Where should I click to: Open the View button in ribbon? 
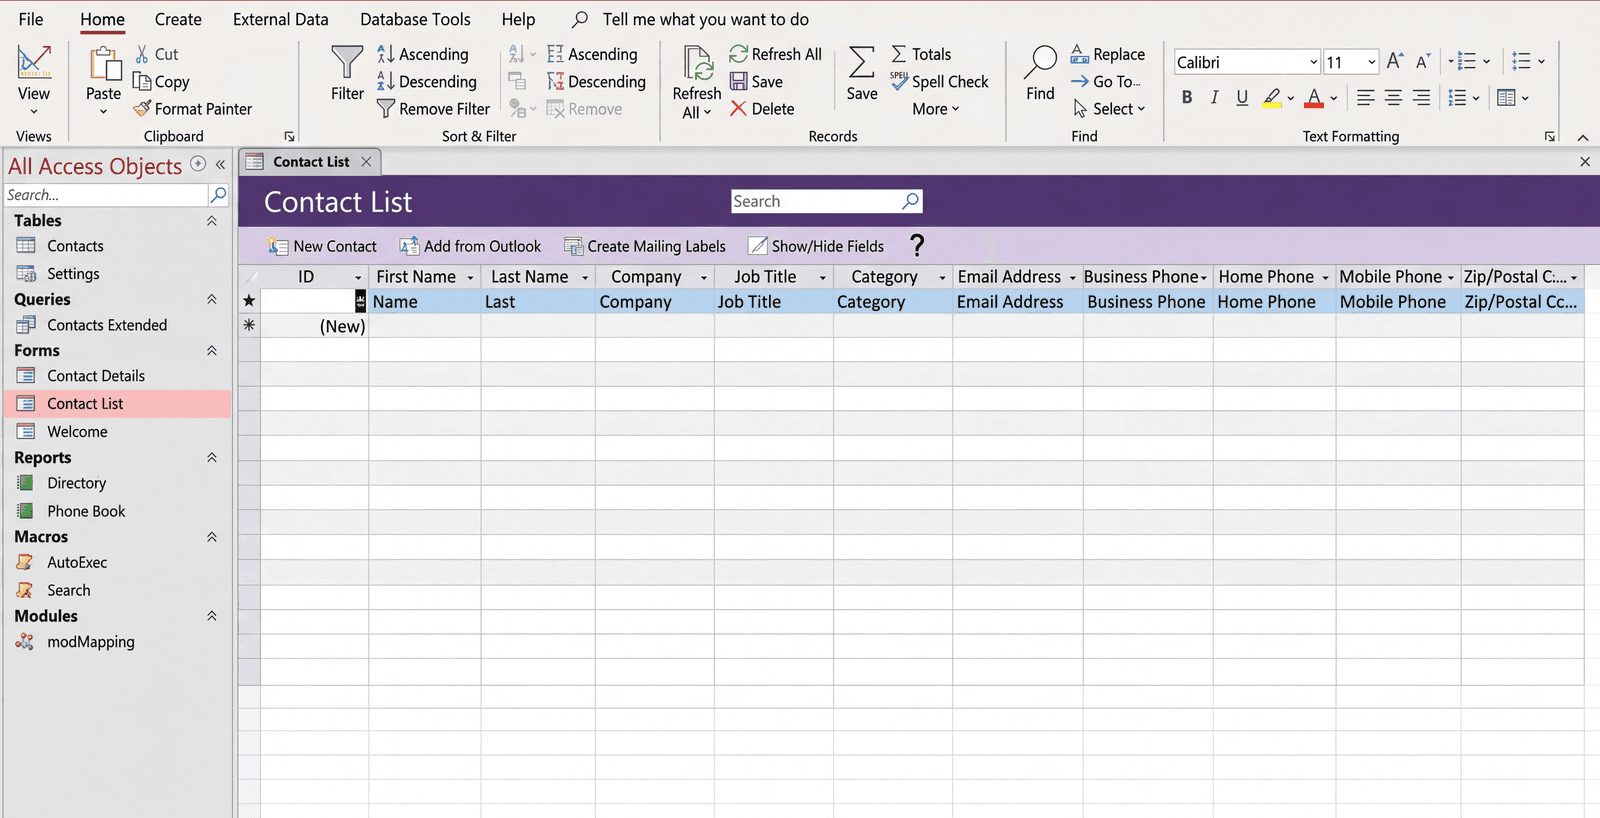coord(33,80)
